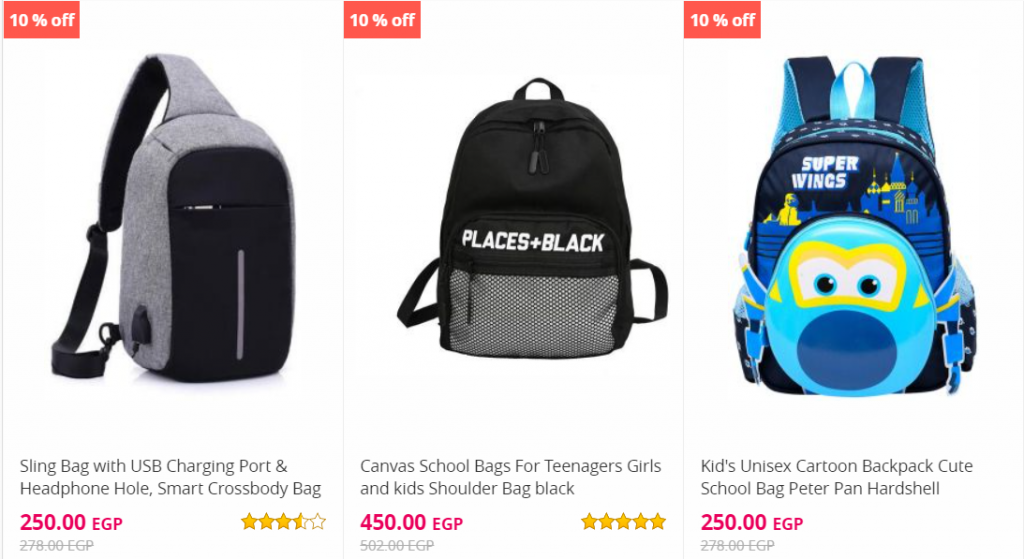Image resolution: width=1024 pixels, height=559 pixels.
Task: Click the sling bag star rating
Action: 283,521
